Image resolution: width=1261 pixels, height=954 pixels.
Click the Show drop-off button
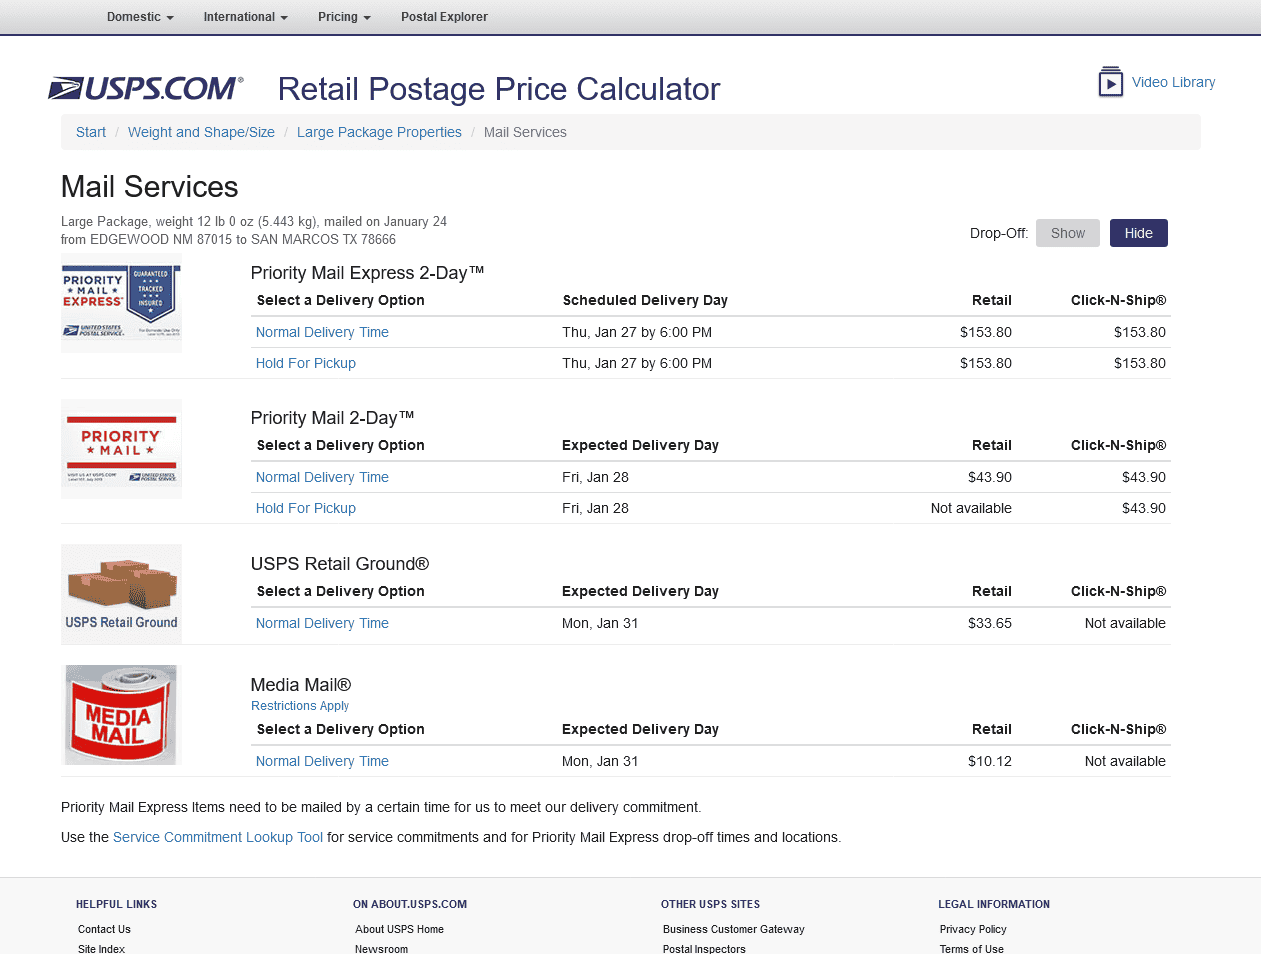coord(1067,233)
